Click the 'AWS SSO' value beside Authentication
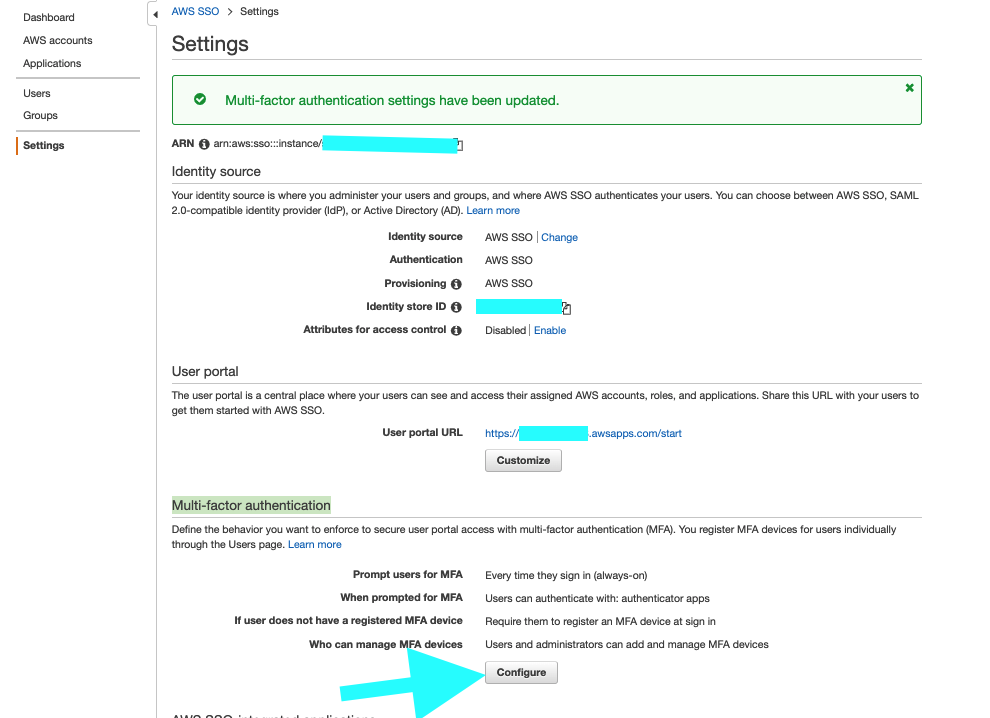Image resolution: width=990 pixels, height=718 pixels. click(509, 260)
